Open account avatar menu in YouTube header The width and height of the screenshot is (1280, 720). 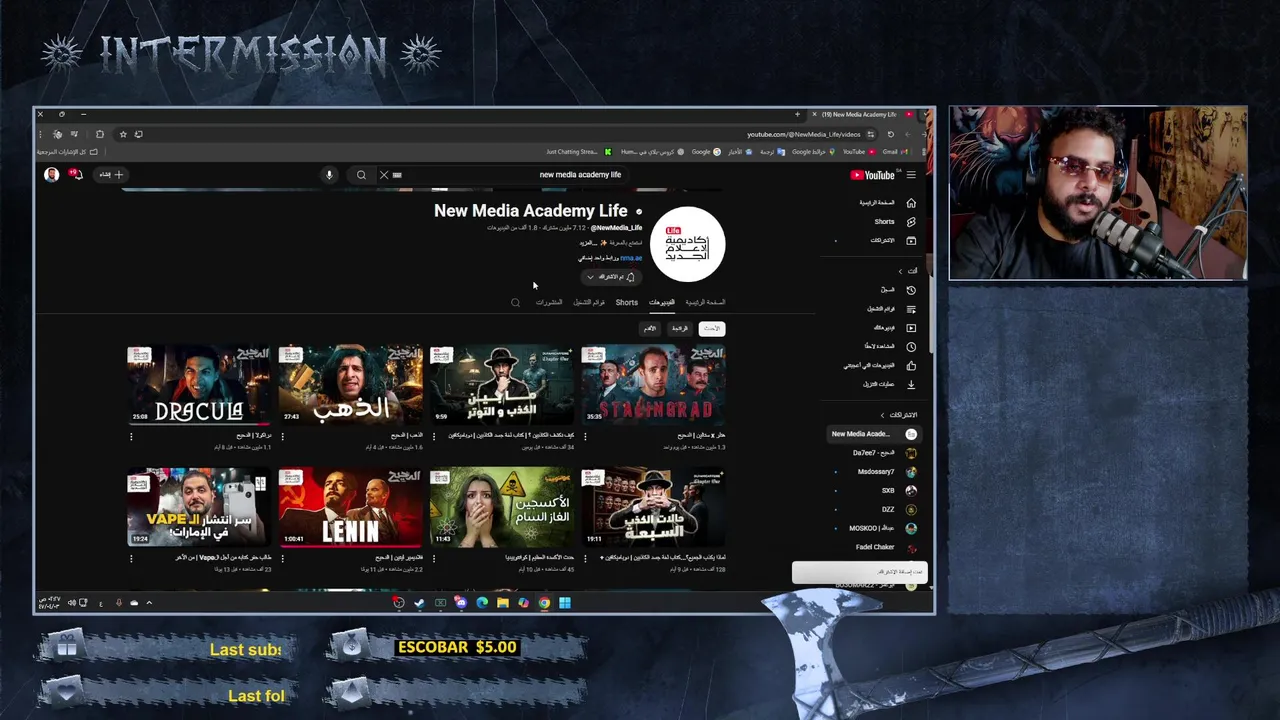click(52, 175)
